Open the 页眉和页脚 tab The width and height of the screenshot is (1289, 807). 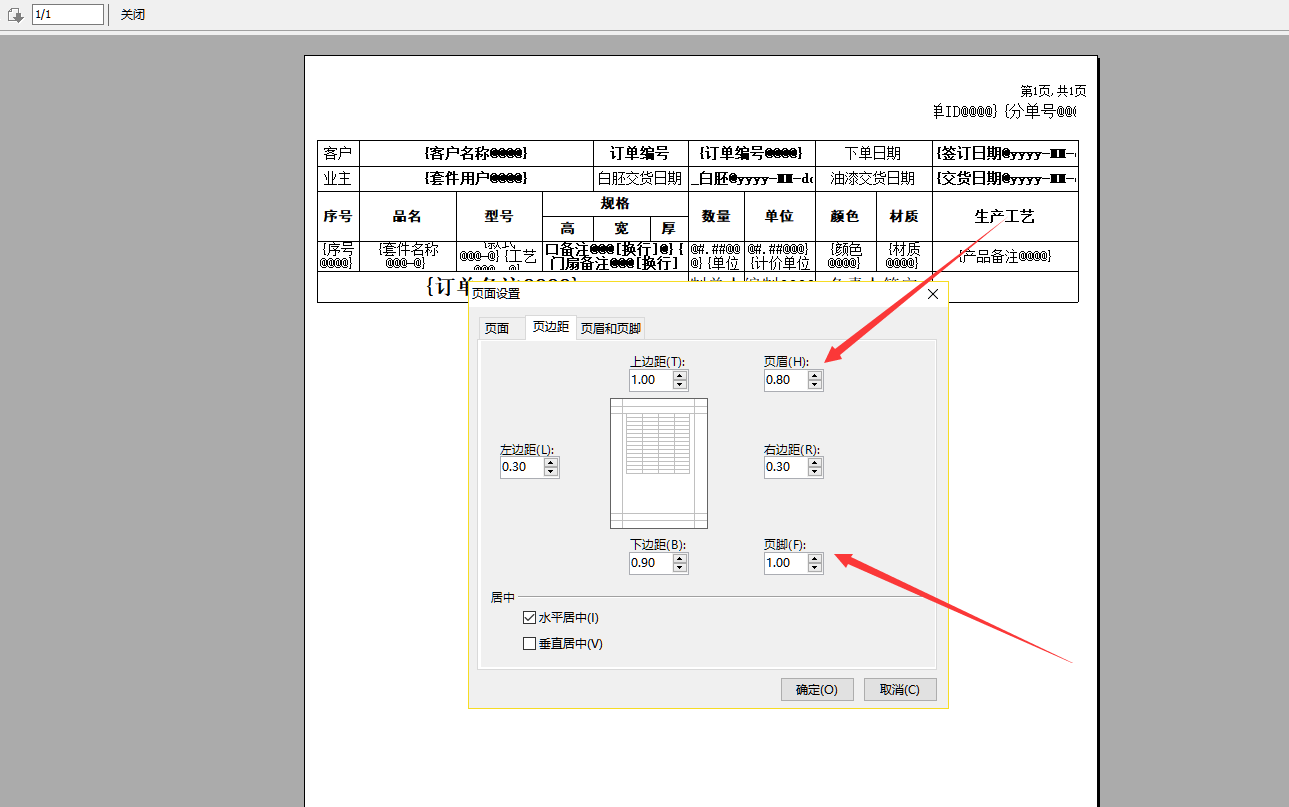611,328
